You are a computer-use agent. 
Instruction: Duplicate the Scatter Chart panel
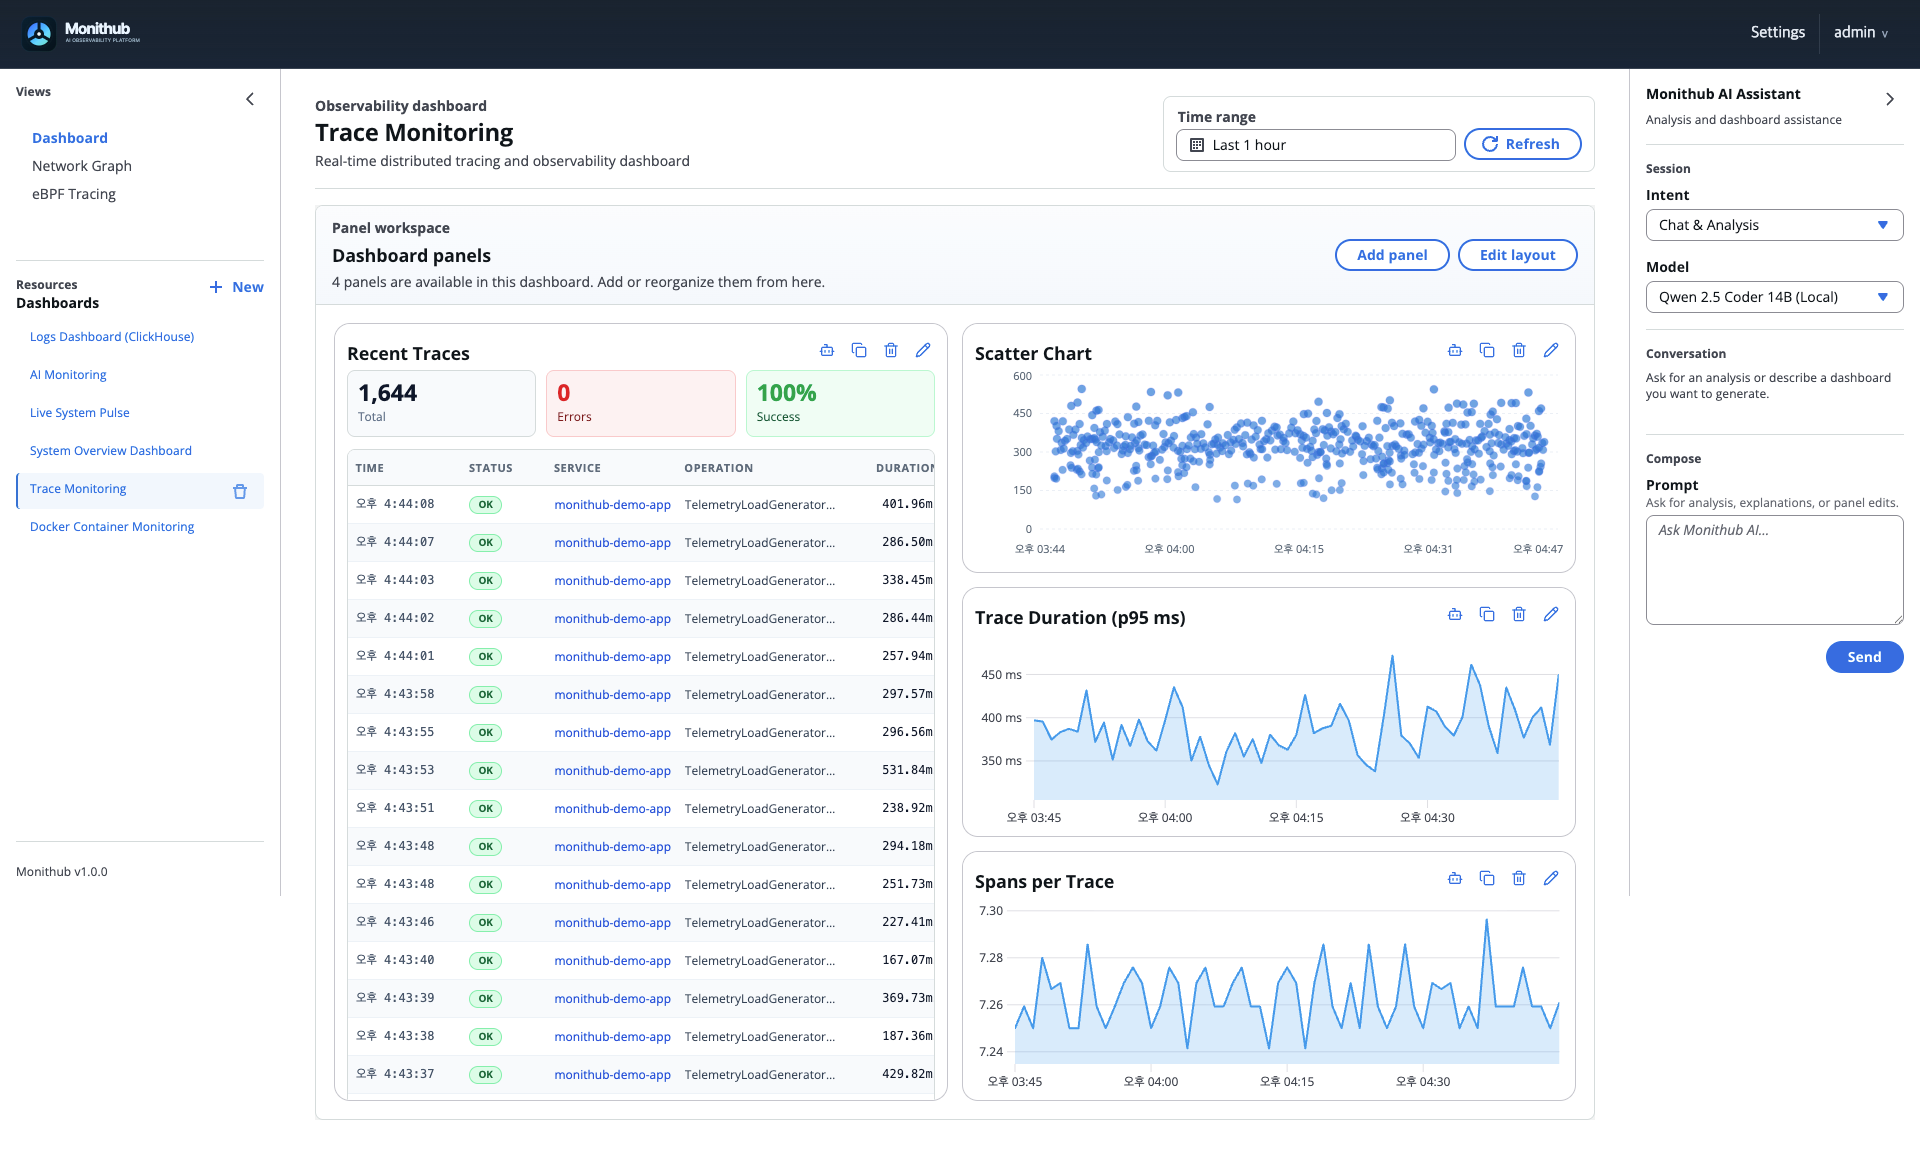click(x=1487, y=350)
